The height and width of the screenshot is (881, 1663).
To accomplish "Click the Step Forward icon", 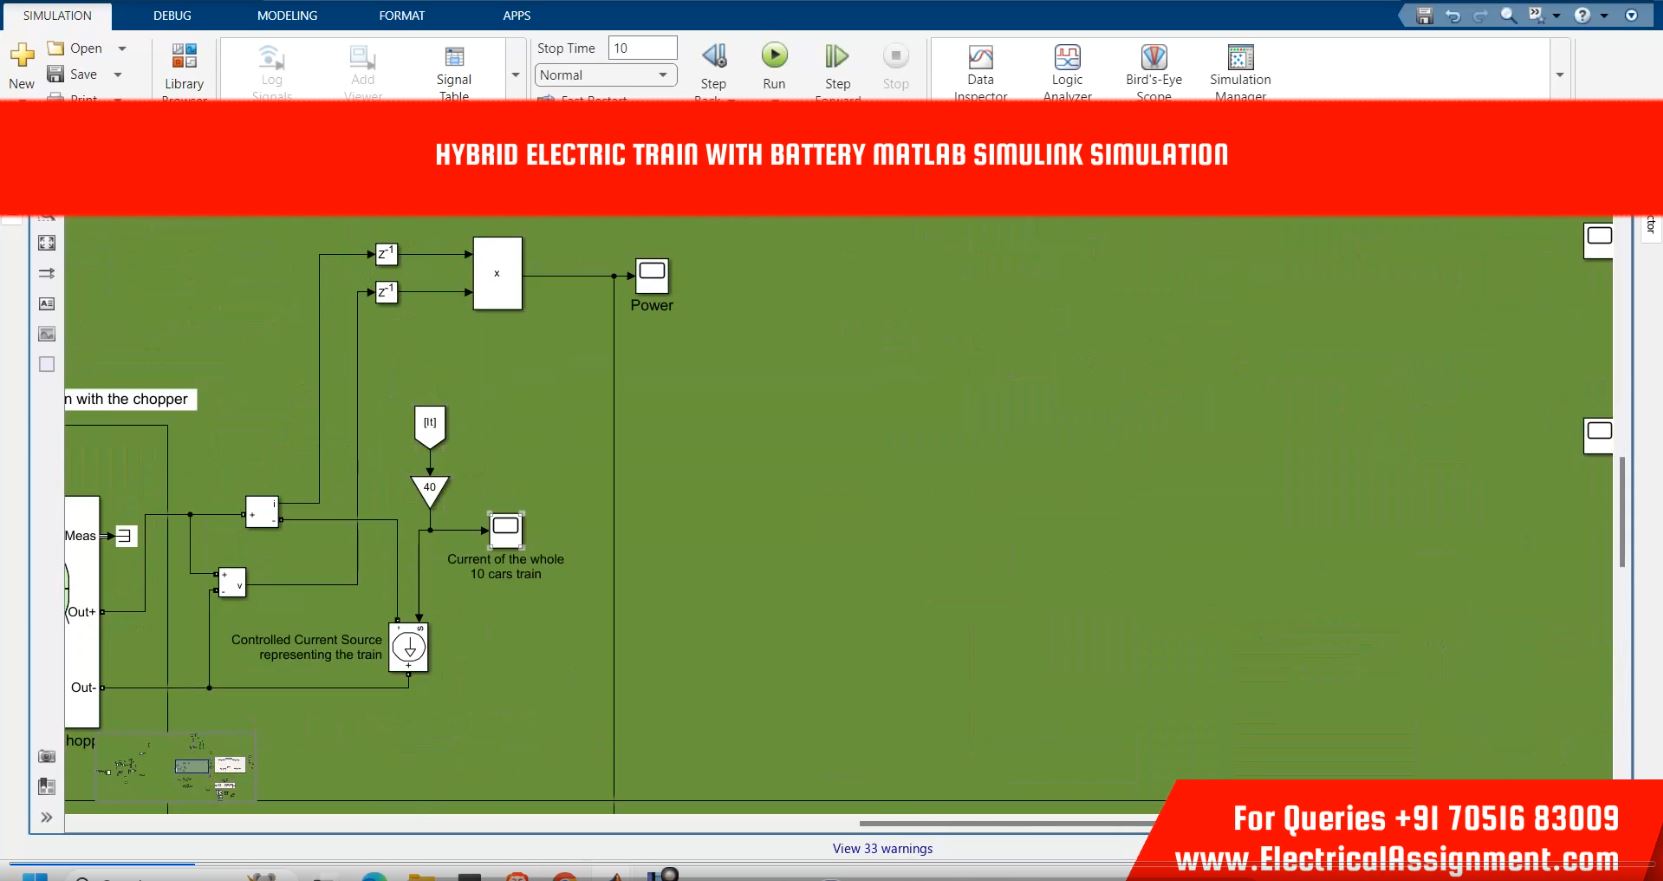I will (837, 56).
